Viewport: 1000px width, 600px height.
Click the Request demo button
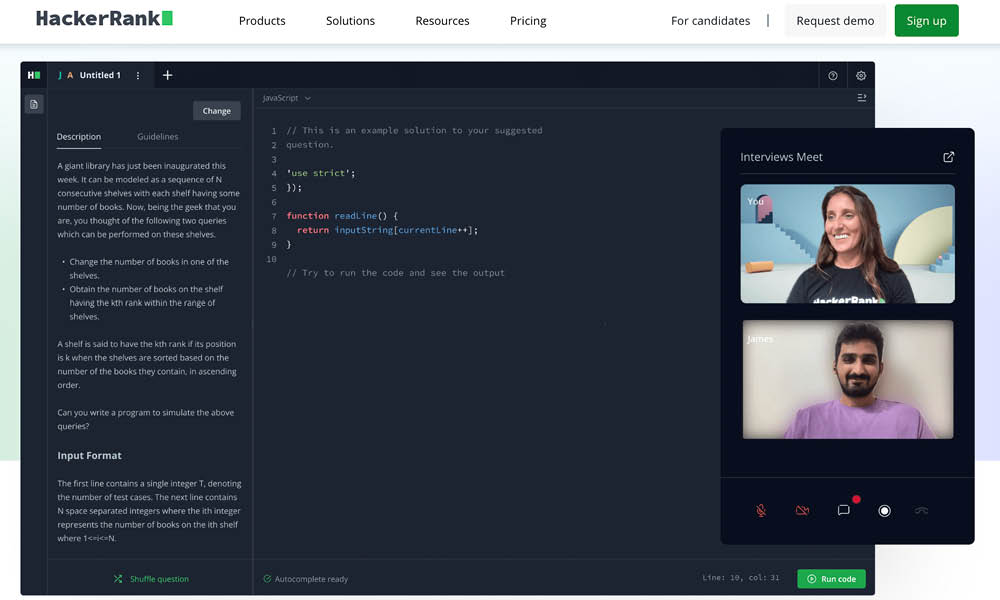click(x=835, y=21)
